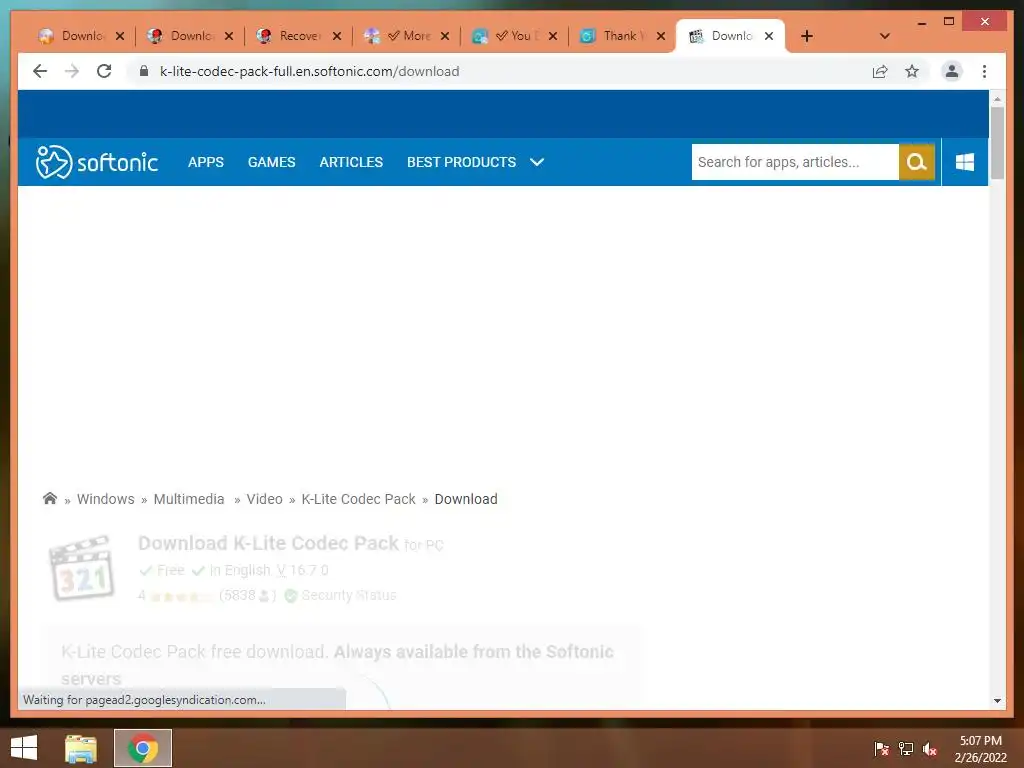Image resolution: width=1024 pixels, height=768 pixels.
Task: Focus the 'Search for apps, articles' field
Action: [795, 162]
